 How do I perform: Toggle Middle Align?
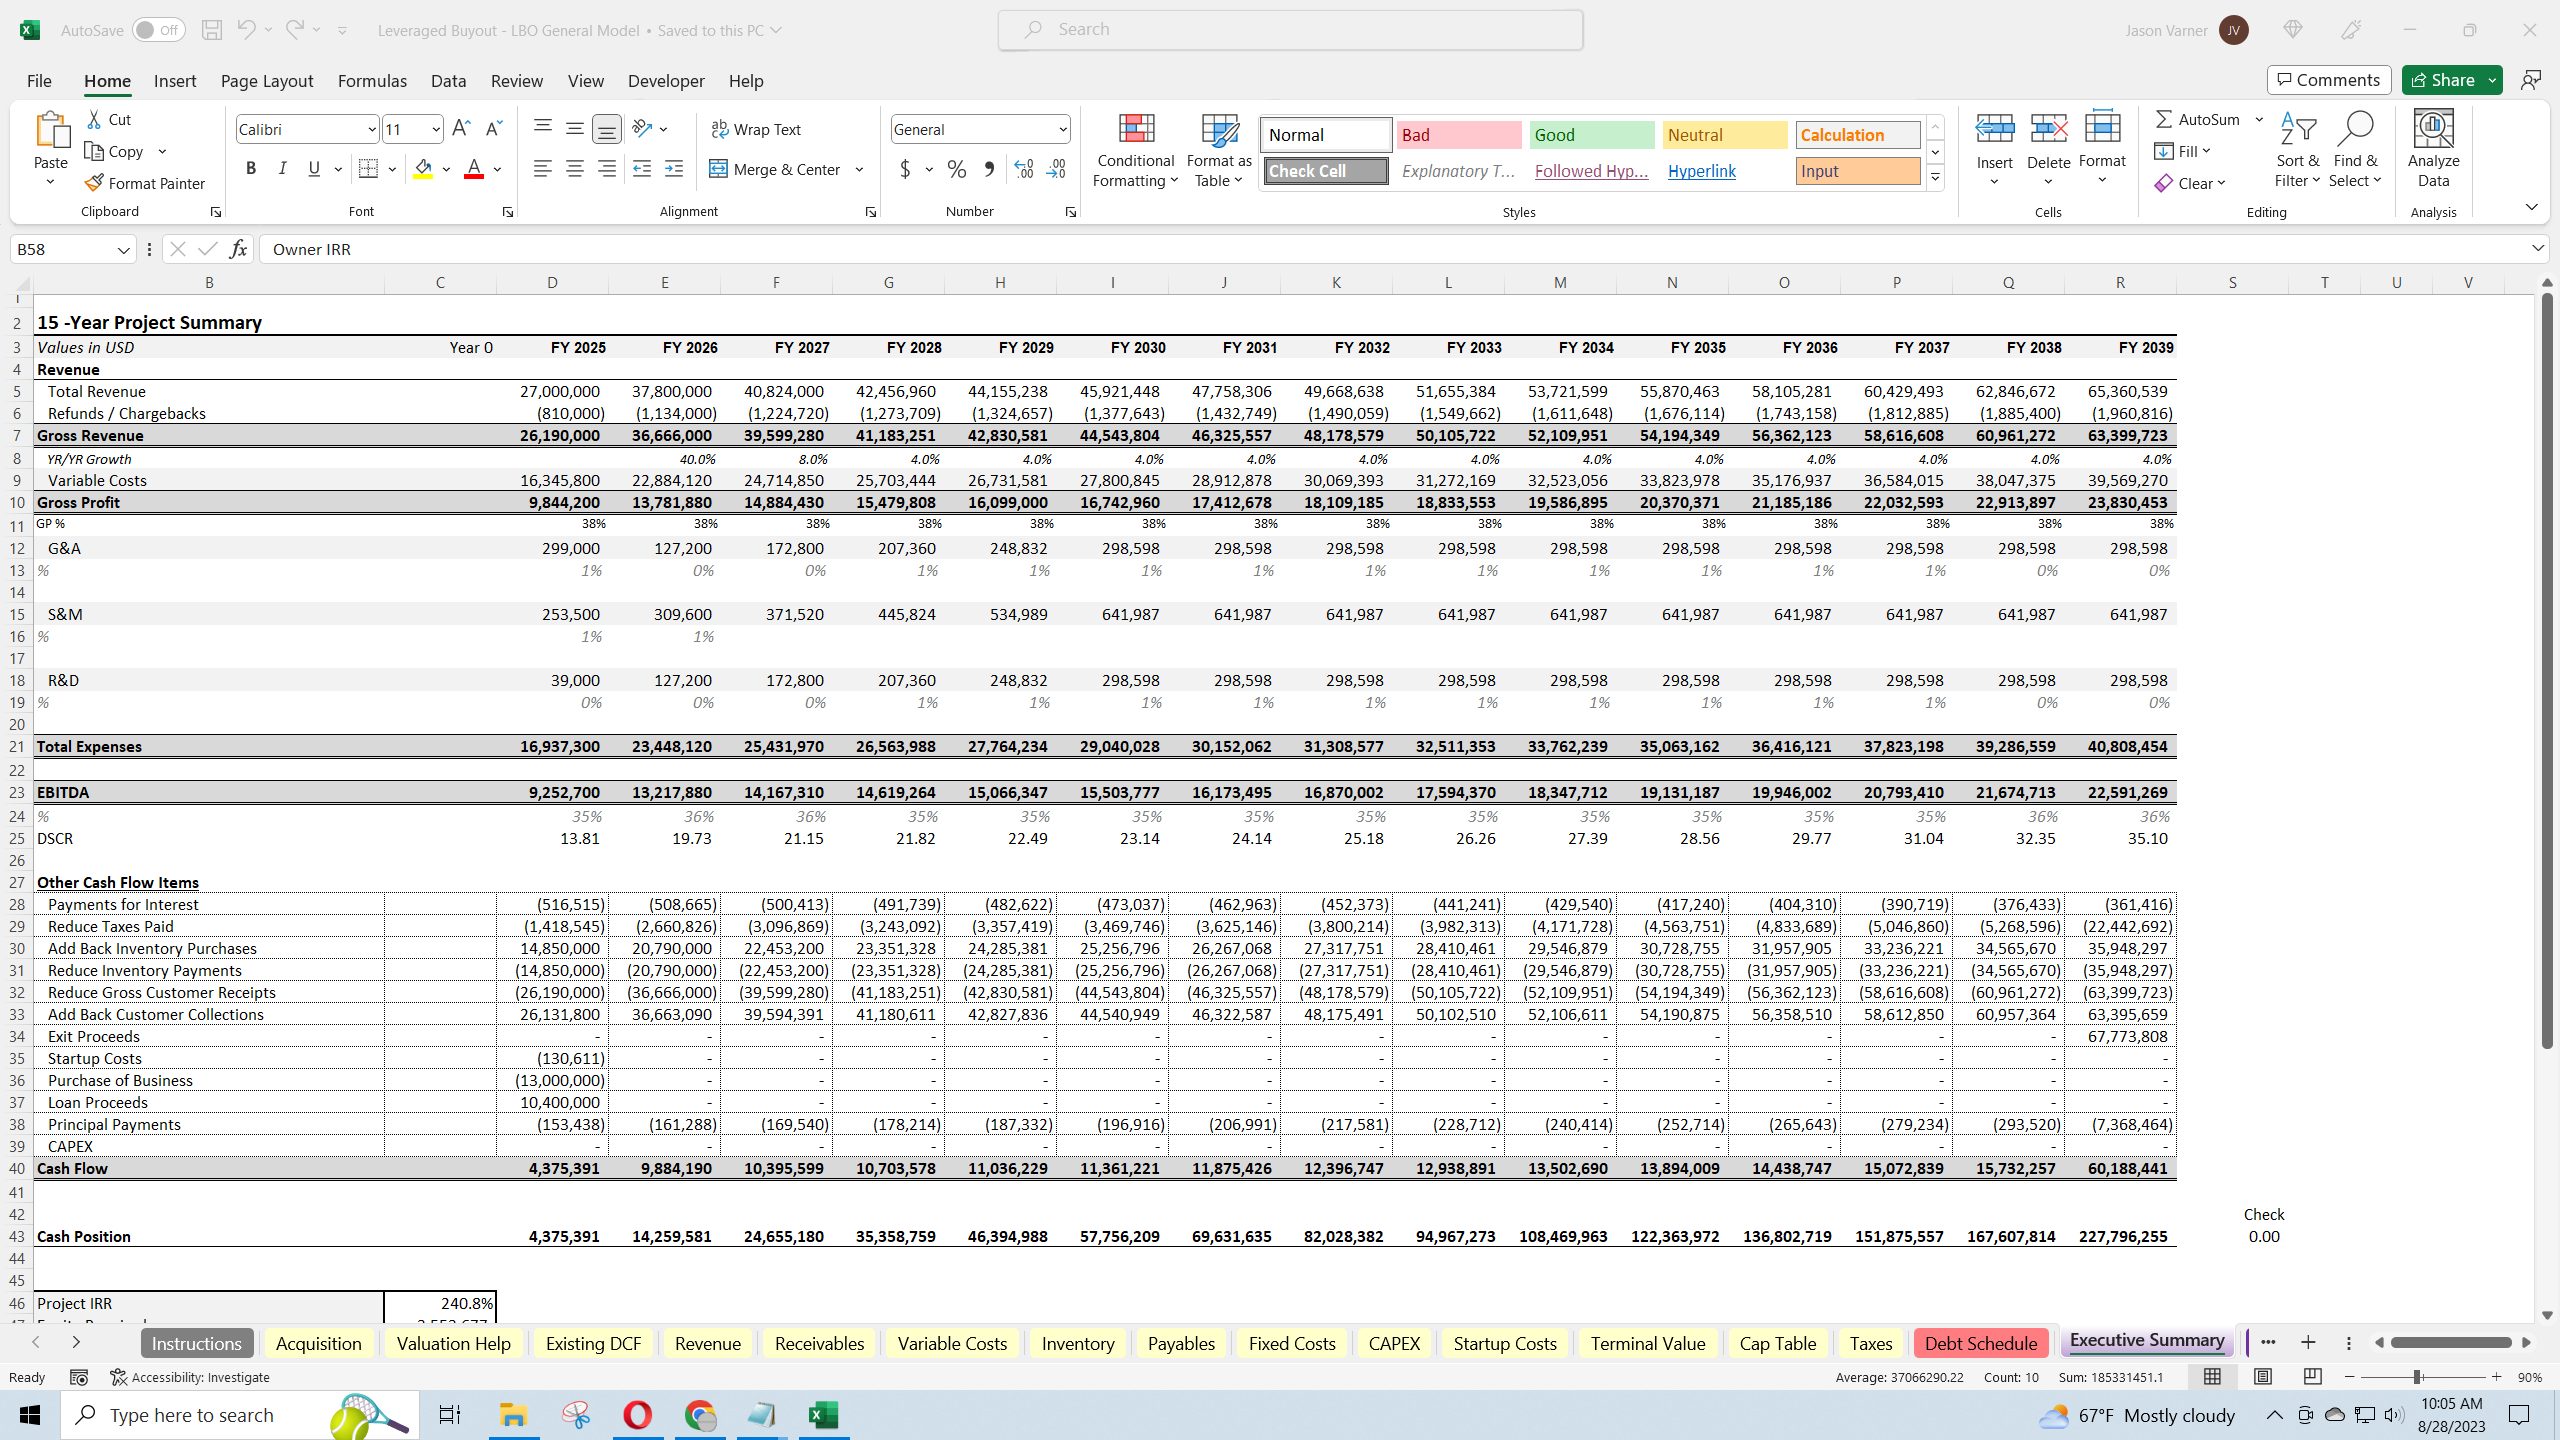pos(575,128)
